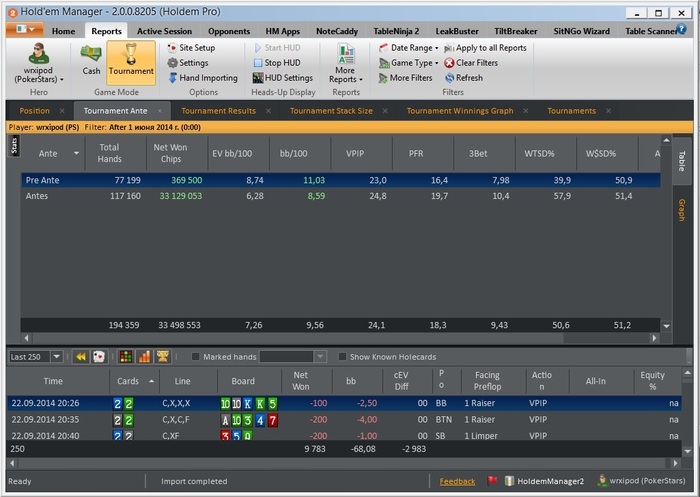This screenshot has height=497, width=700.
Task: Open the Game Type filter dropdown
Action: point(408,63)
